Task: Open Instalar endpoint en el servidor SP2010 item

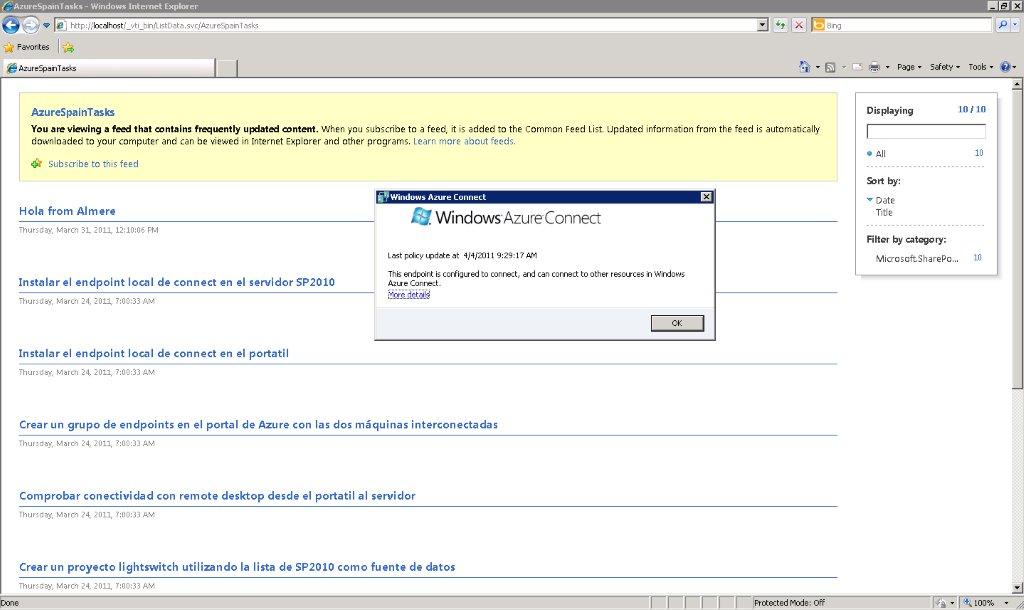Action: (176, 282)
